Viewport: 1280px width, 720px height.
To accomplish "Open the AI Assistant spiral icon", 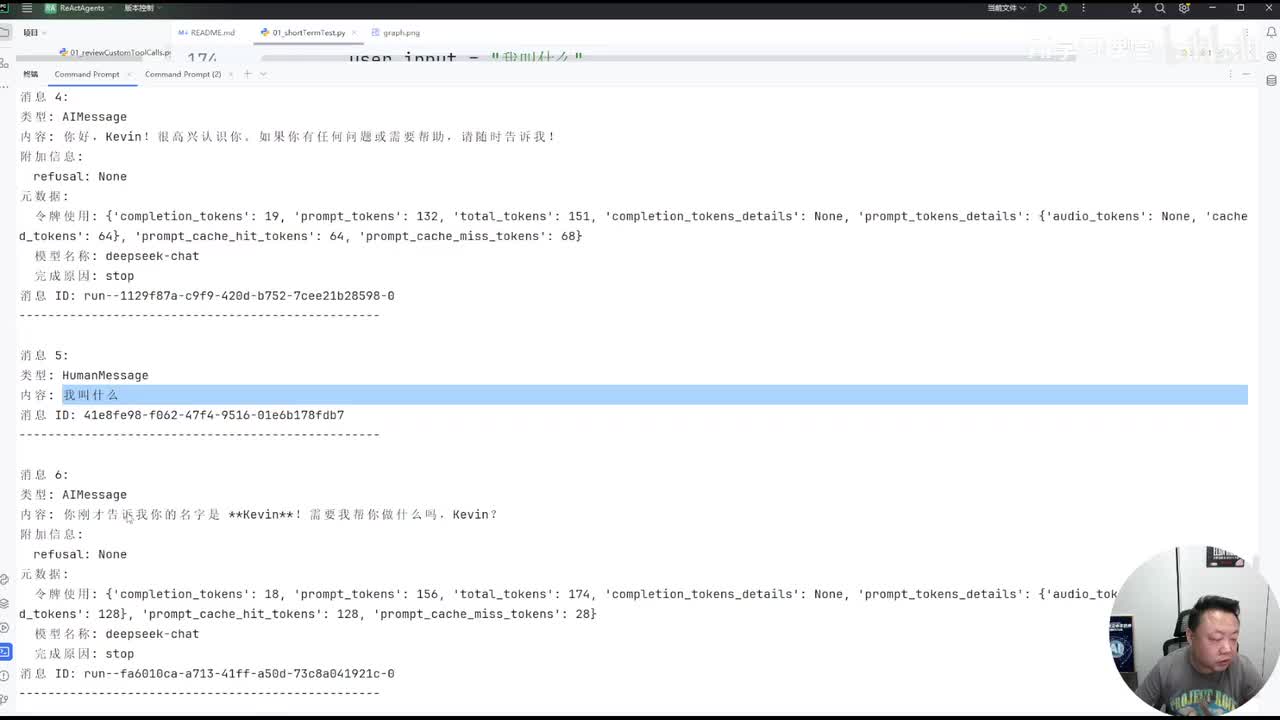I will [x=1272, y=54].
